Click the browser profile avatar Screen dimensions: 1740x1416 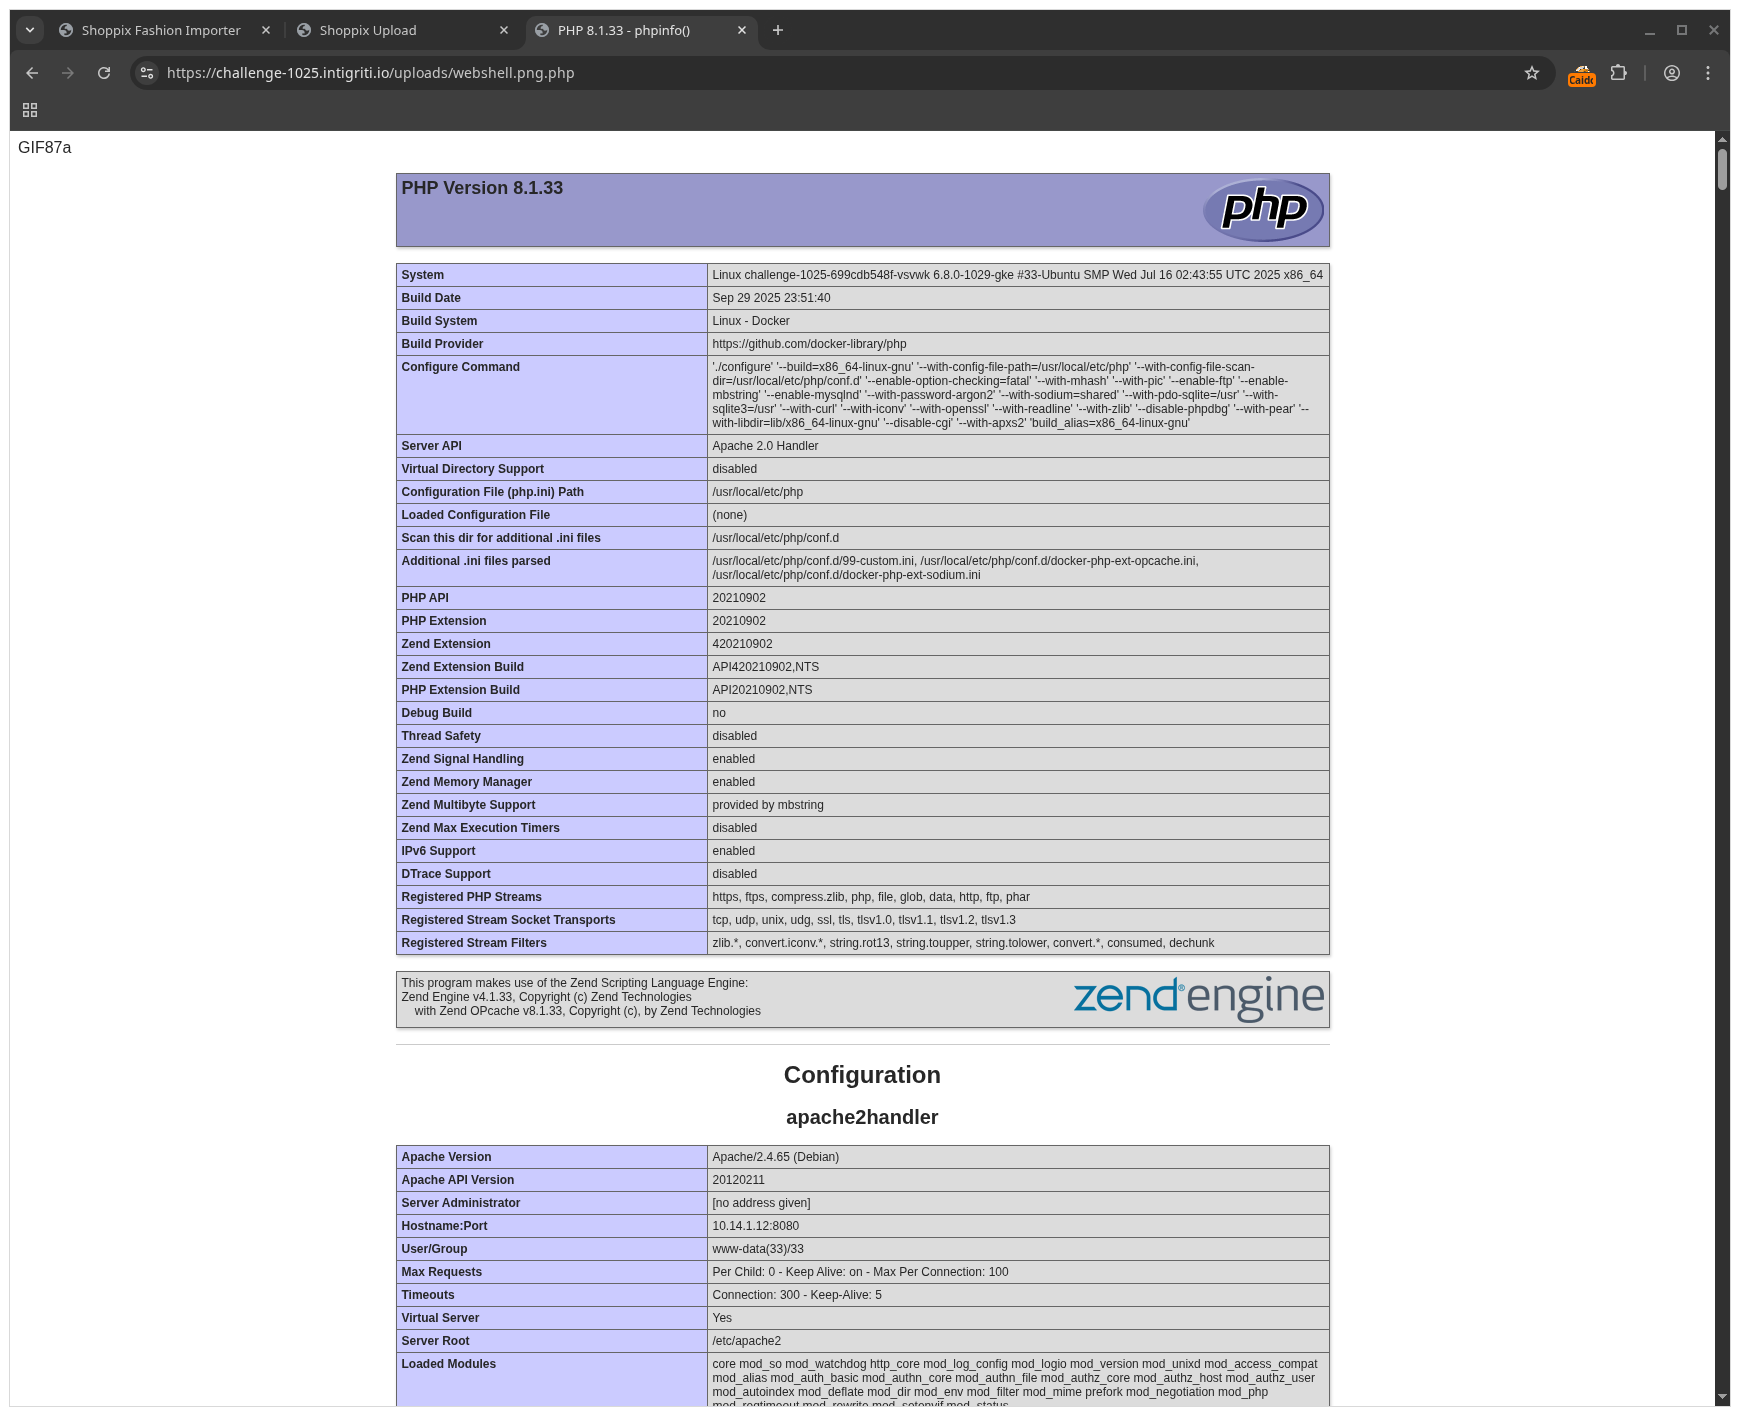tap(1671, 73)
